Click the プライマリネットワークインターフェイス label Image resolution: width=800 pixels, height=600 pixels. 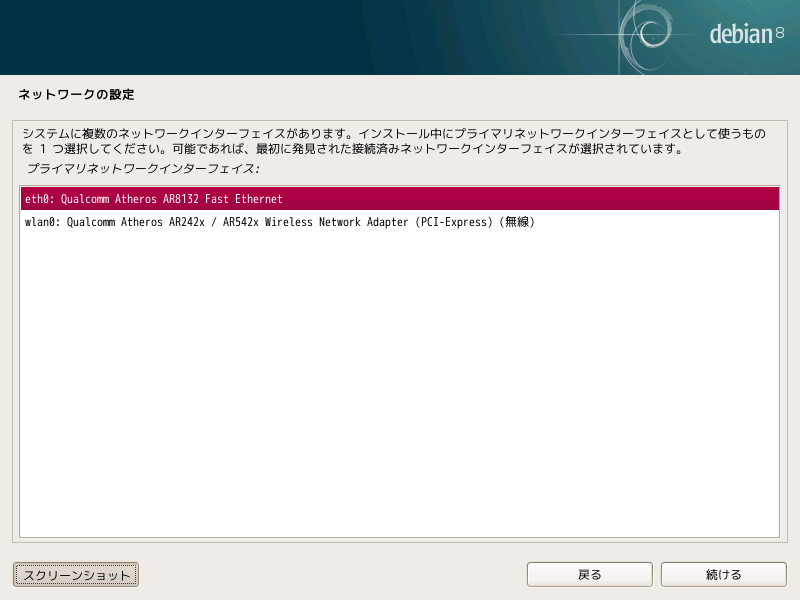(143, 168)
